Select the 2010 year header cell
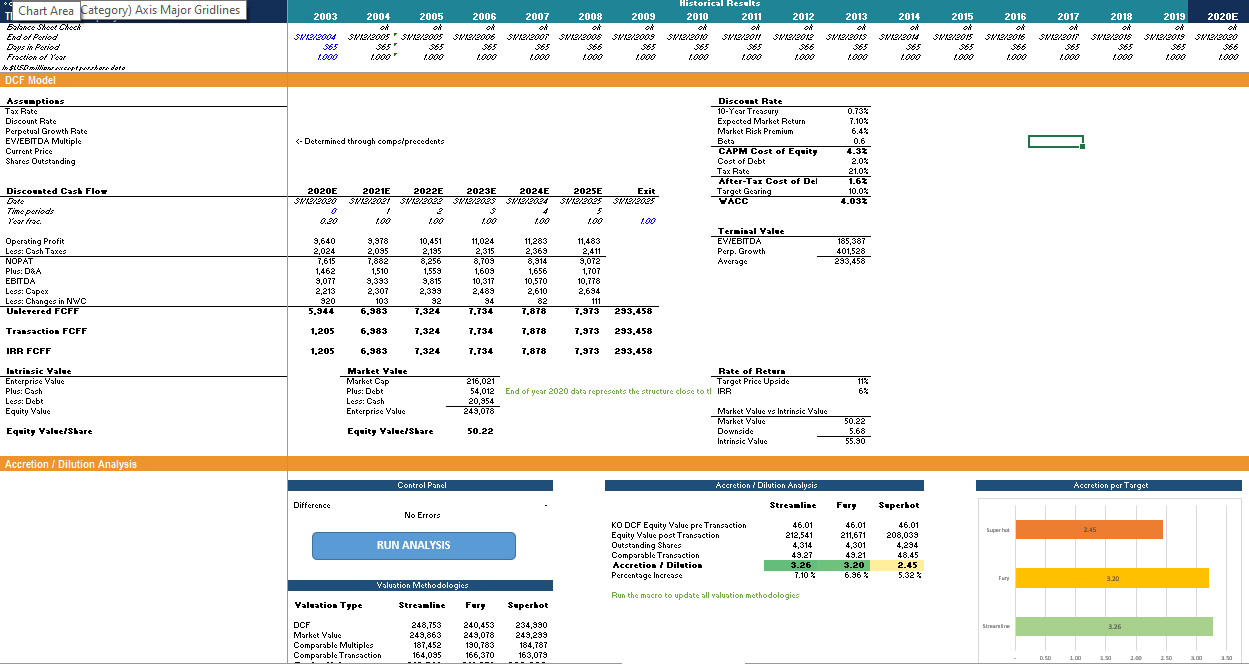This screenshot has height=664, width=1249. tap(697, 17)
